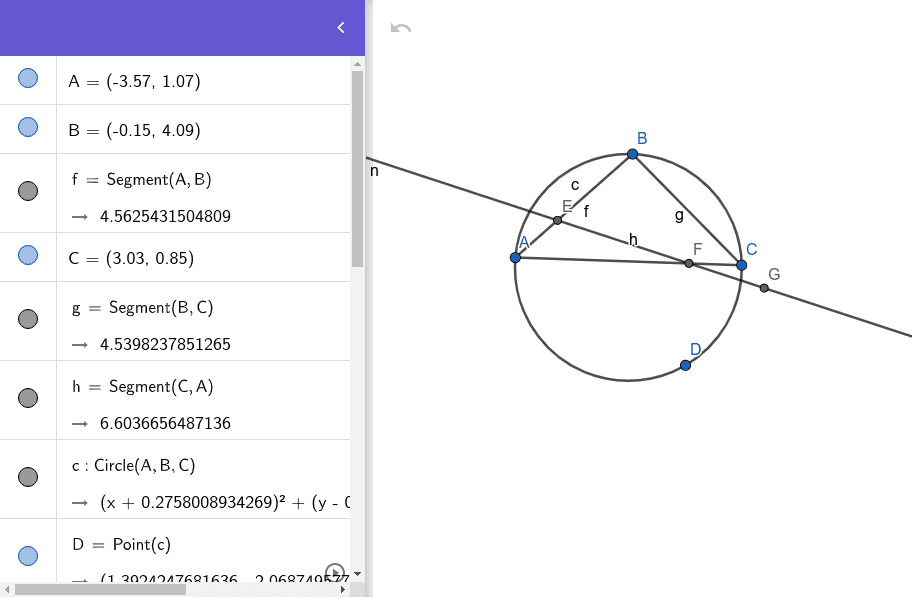Viewport: 914px width, 599px height.
Task: Select point F on segment AC
Action: [688, 263]
